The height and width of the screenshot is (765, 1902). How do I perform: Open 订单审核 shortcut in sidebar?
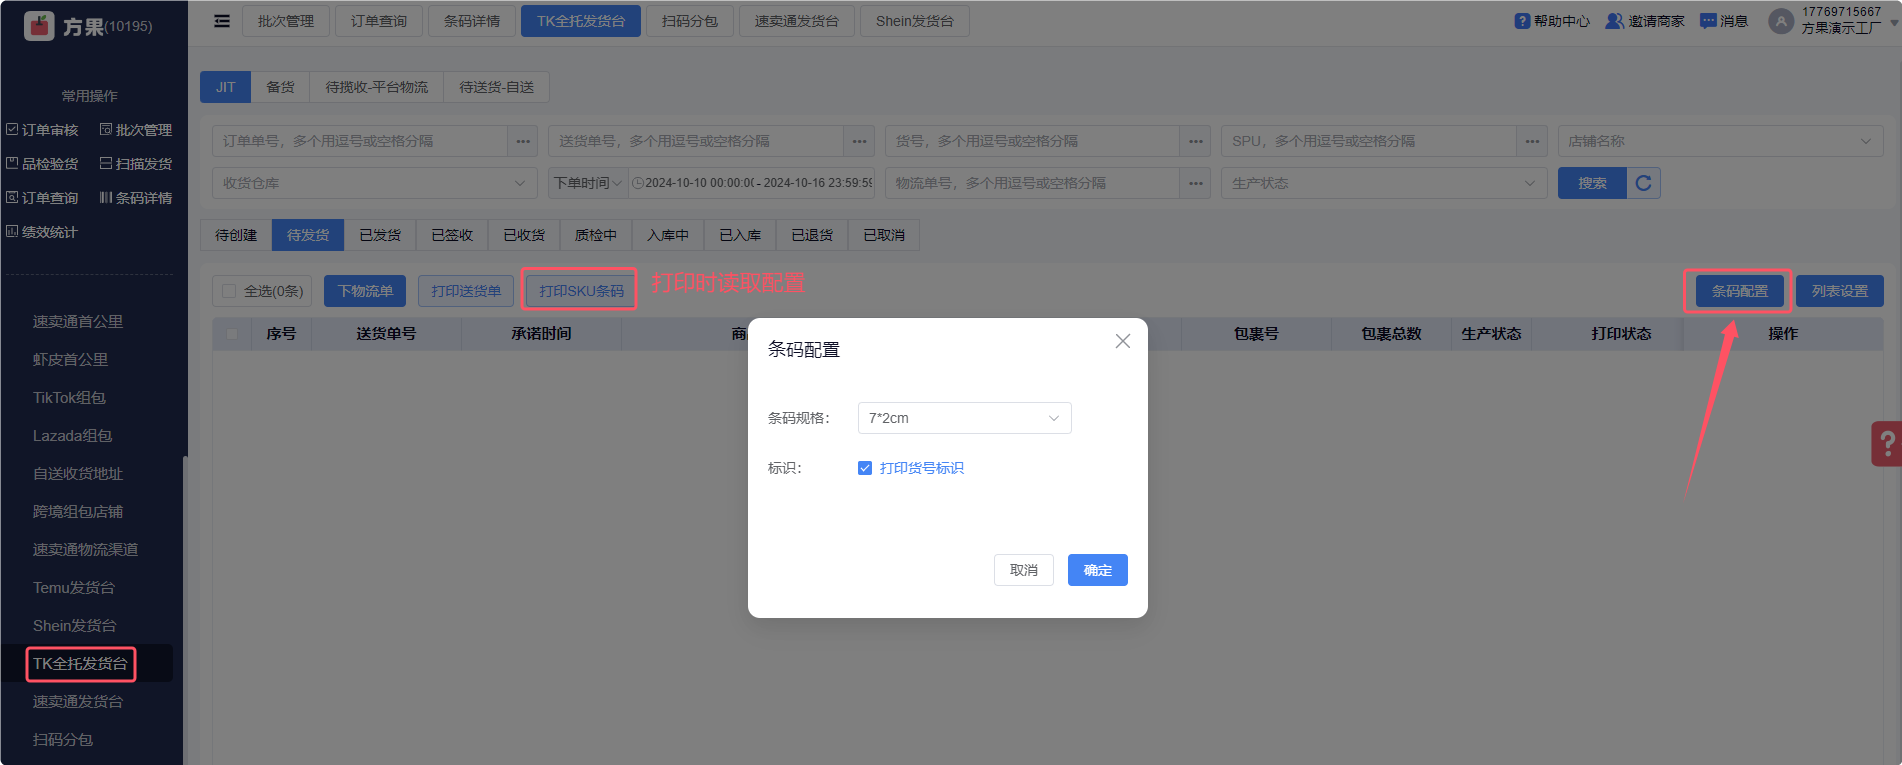pos(42,130)
